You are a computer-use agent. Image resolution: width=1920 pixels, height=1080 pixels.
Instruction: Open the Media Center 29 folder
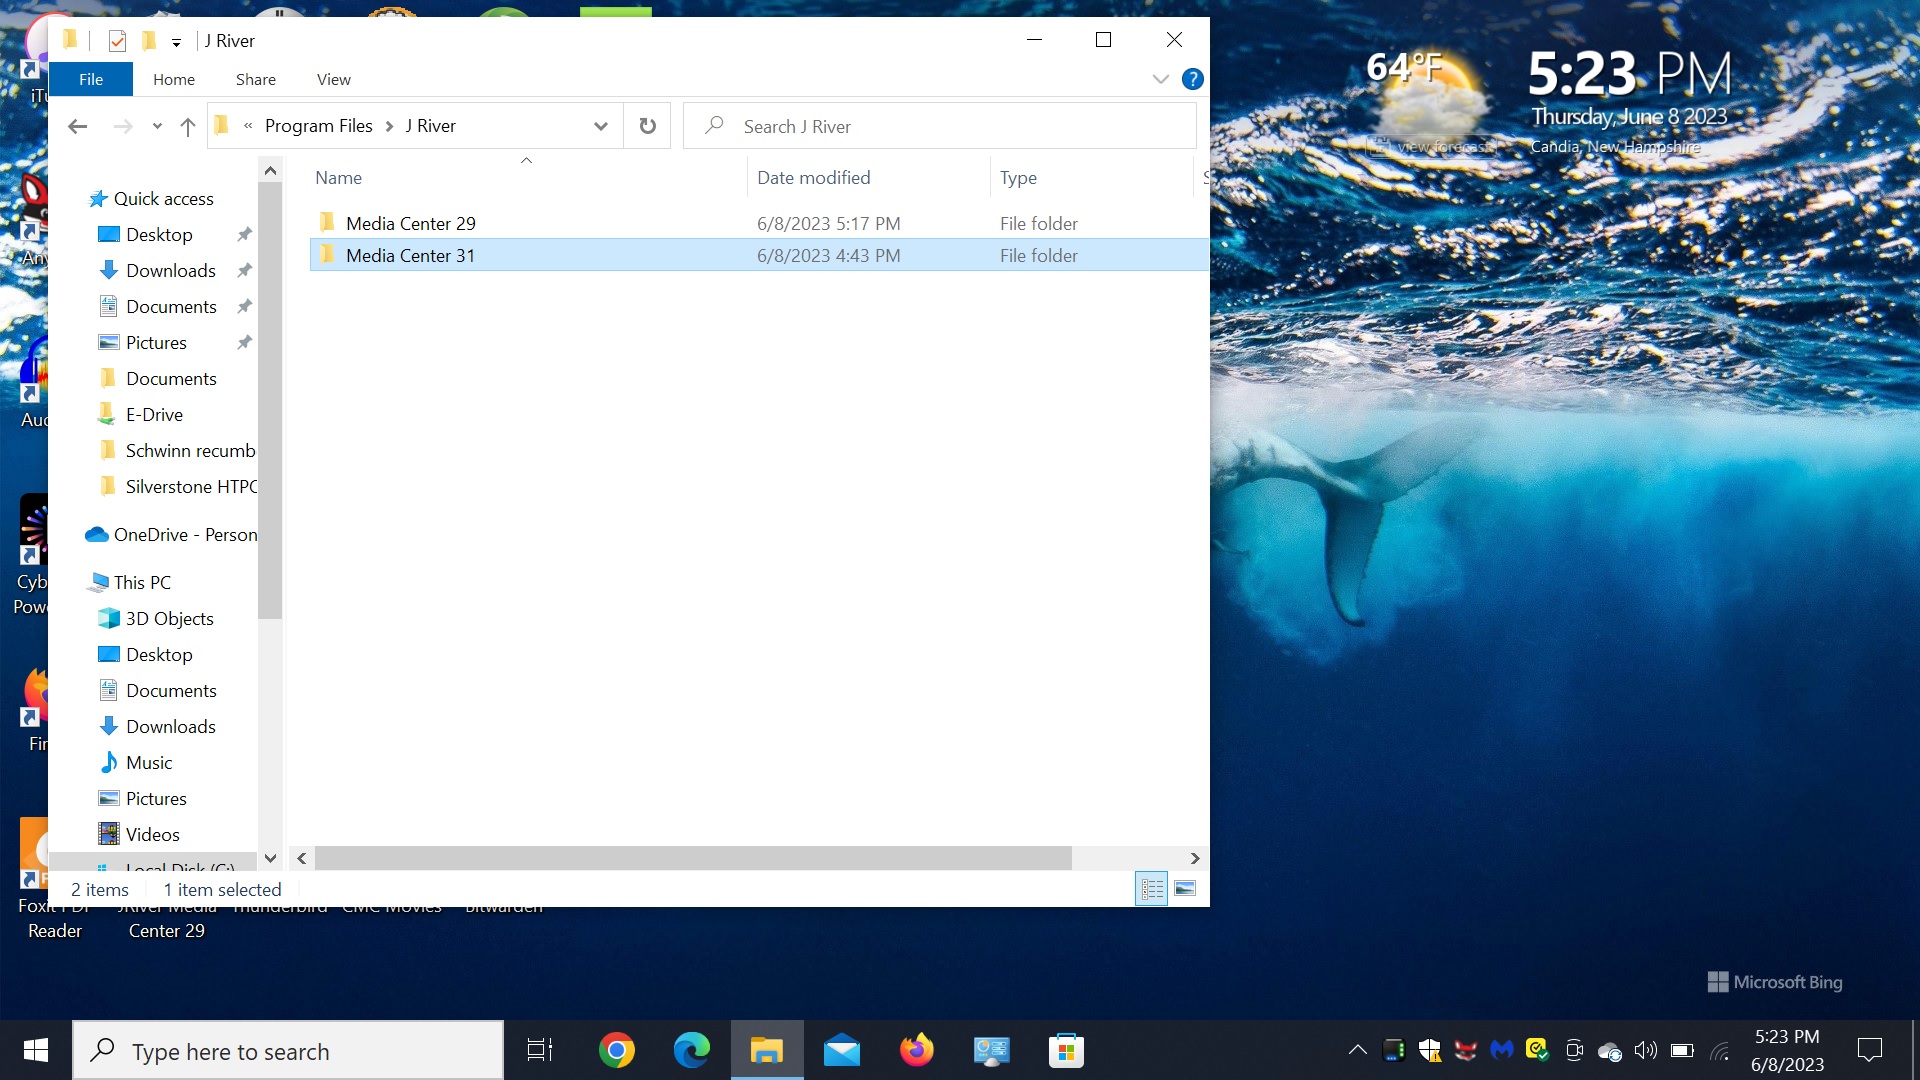[409, 223]
